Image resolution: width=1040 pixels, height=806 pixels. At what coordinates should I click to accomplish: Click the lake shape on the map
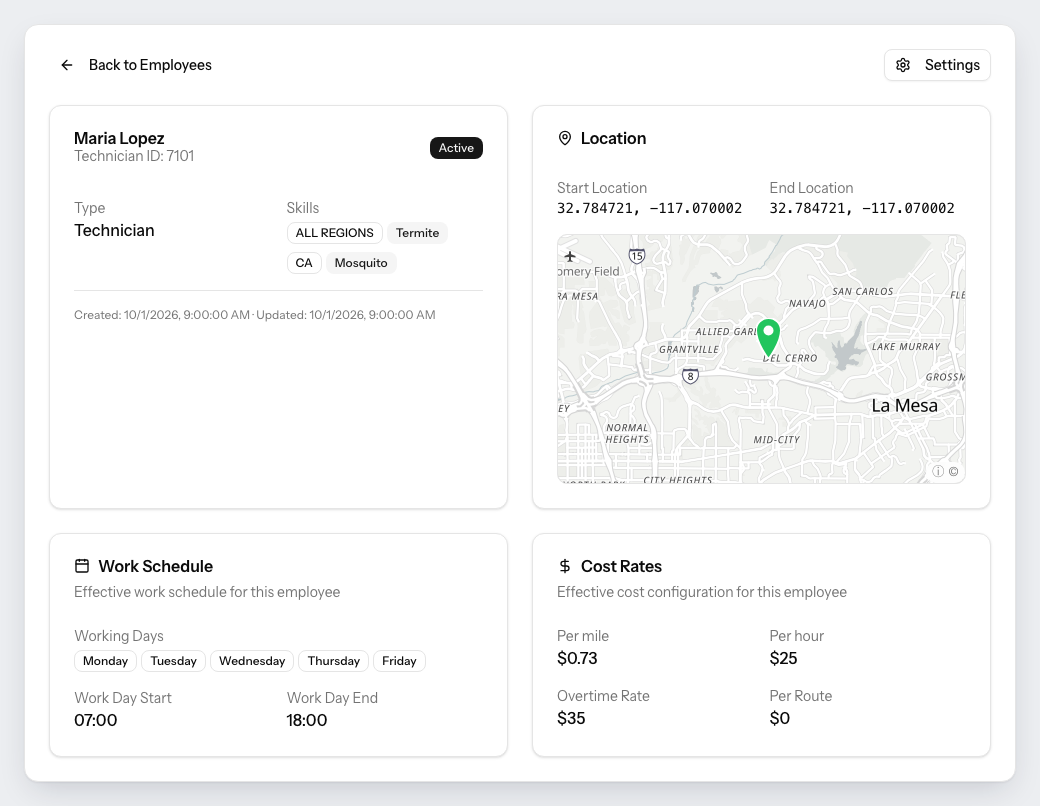[x=847, y=350]
